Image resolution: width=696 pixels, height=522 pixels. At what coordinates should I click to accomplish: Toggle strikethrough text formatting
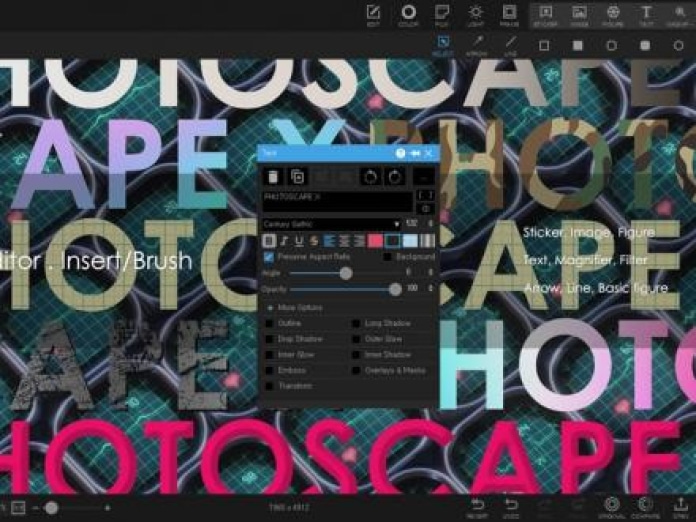click(x=314, y=241)
